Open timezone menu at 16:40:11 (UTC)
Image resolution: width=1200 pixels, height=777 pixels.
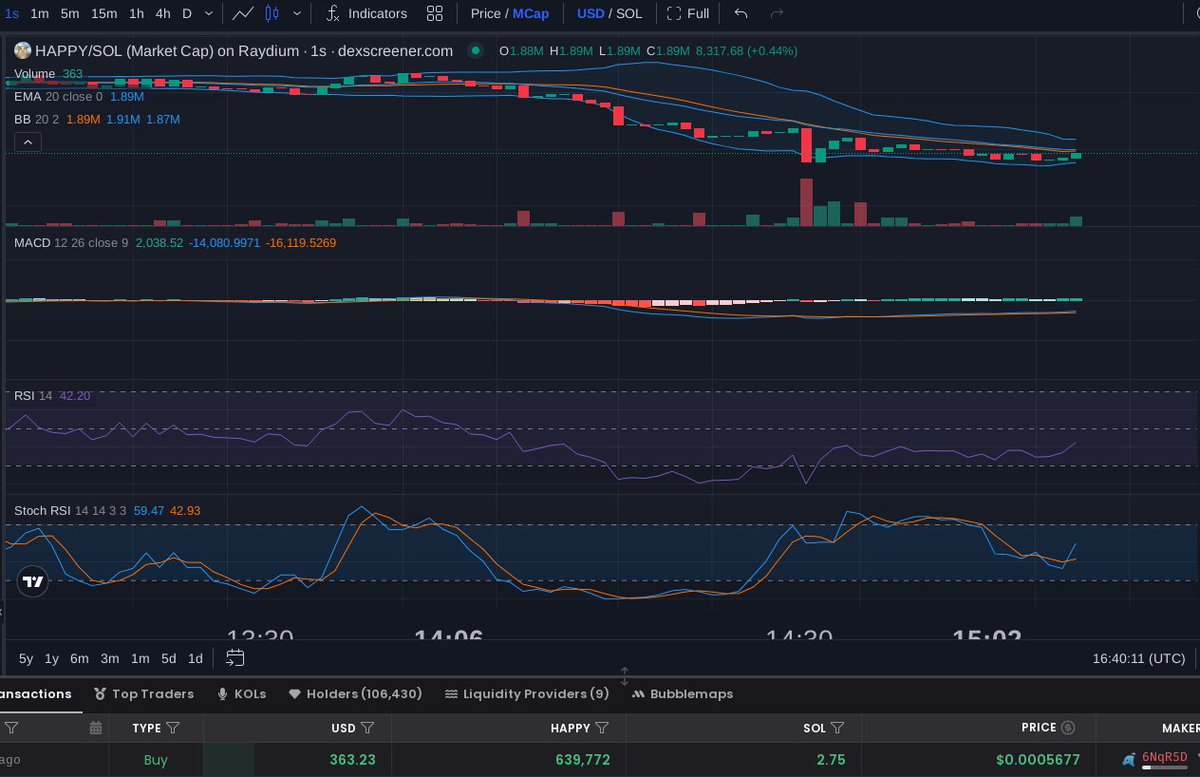point(1138,658)
